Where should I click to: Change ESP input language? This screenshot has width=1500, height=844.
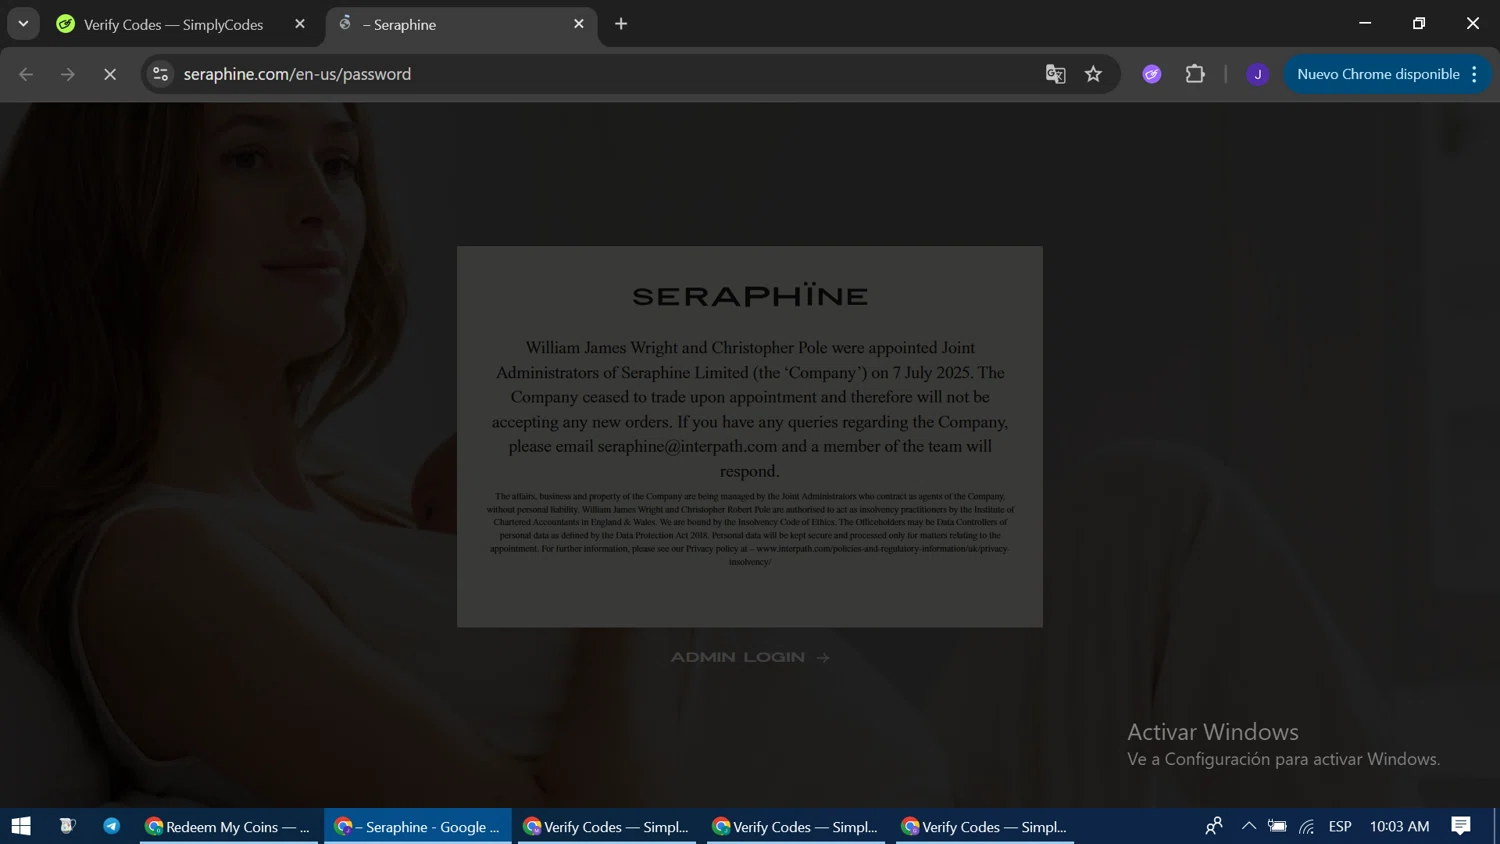[1340, 826]
